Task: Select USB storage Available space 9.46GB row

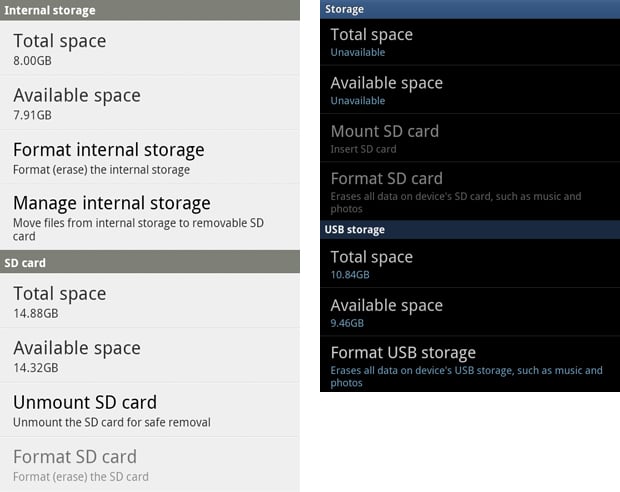Action: click(x=470, y=312)
